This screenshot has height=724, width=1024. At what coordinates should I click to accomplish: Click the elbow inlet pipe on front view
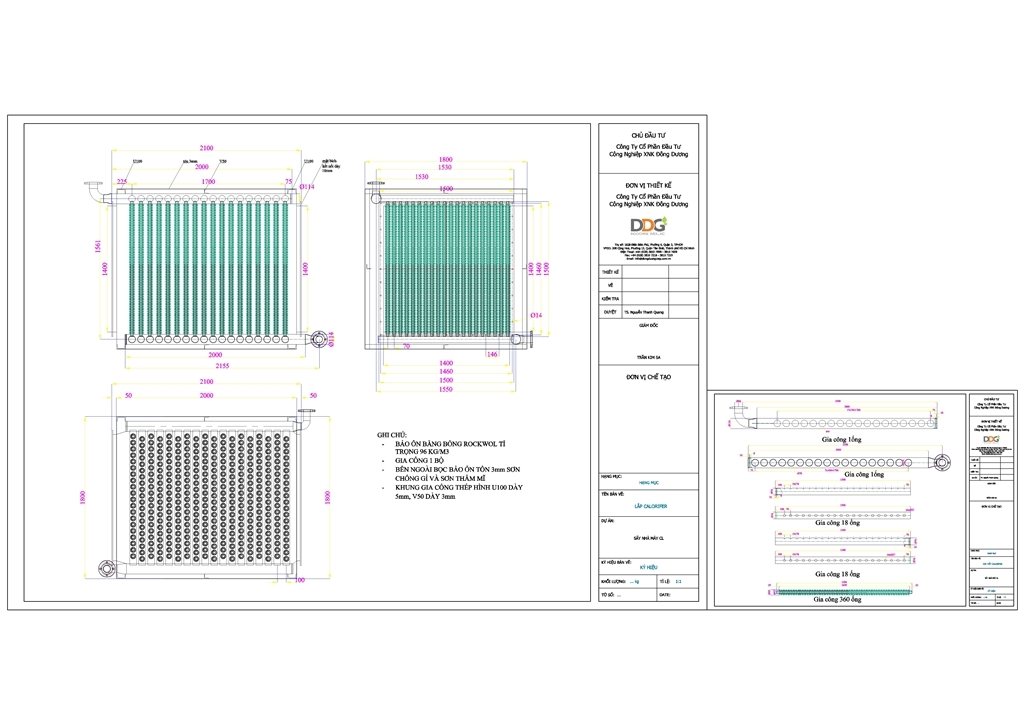[x=97, y=193]
